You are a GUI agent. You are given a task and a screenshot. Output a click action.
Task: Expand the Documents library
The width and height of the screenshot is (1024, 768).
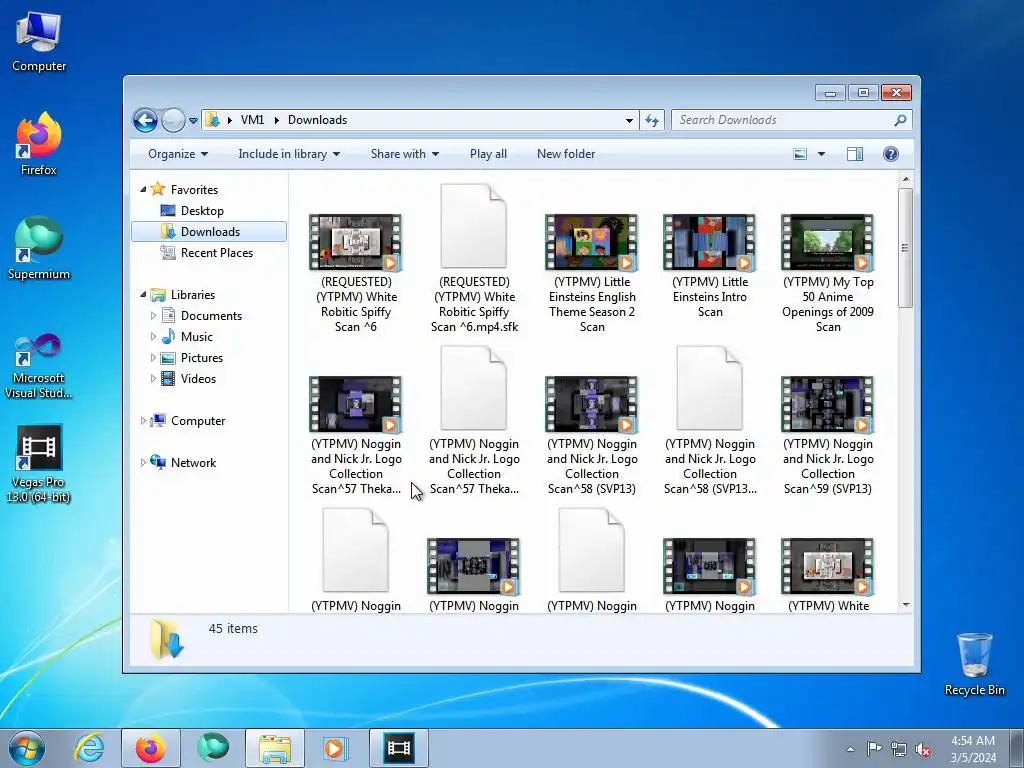(x=153, y=316)
